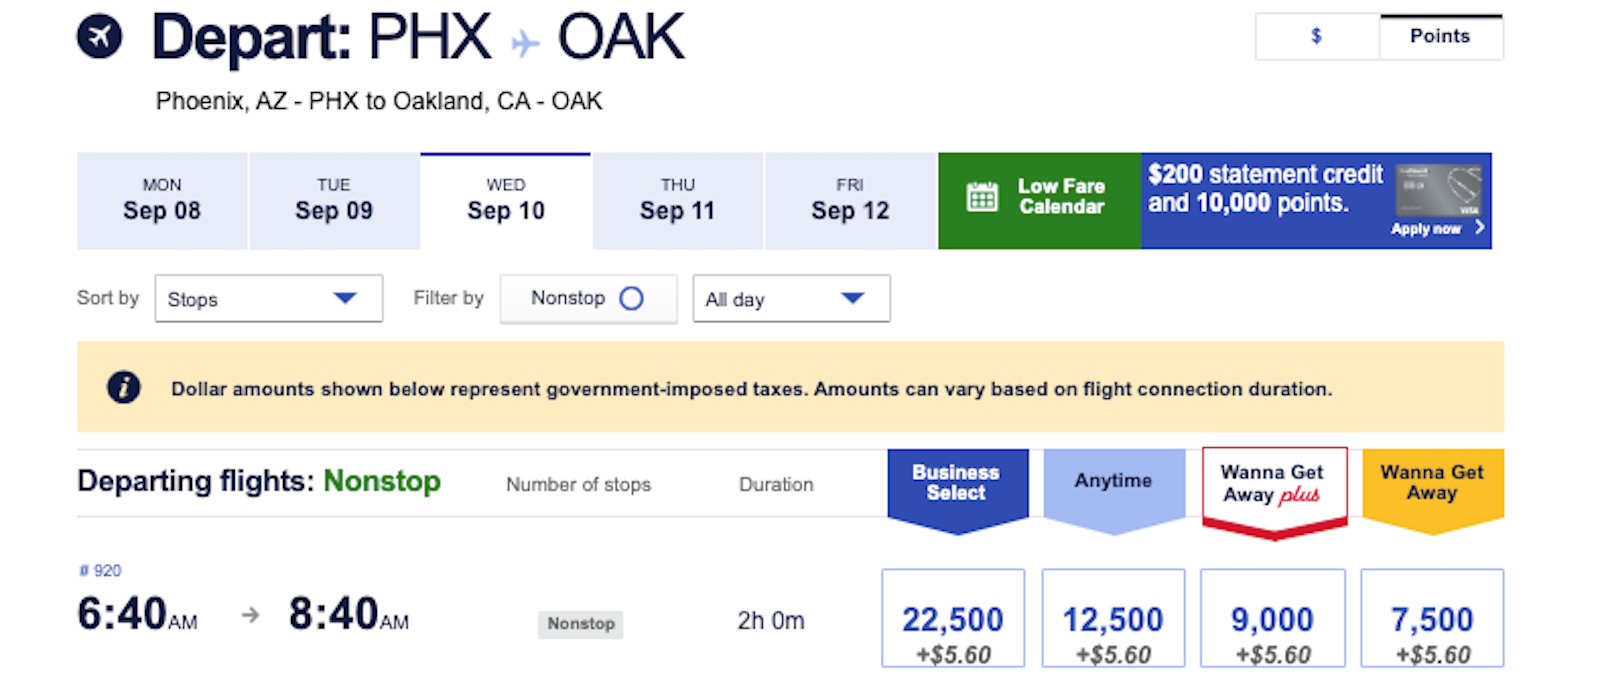Open flight number 920 details link
This screenshot has height=682, width=1600.
tap(101, 571)
